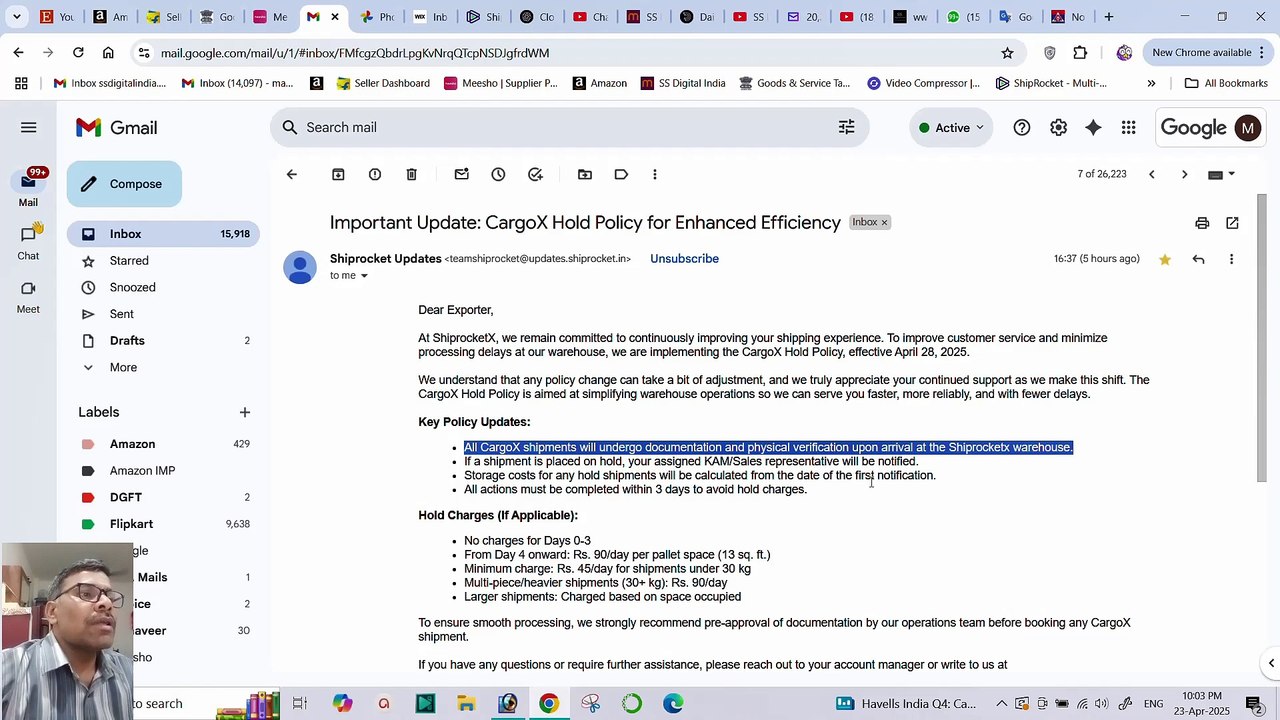Open the Flipkart label
Screen dimensions: 1280x720
163,524
